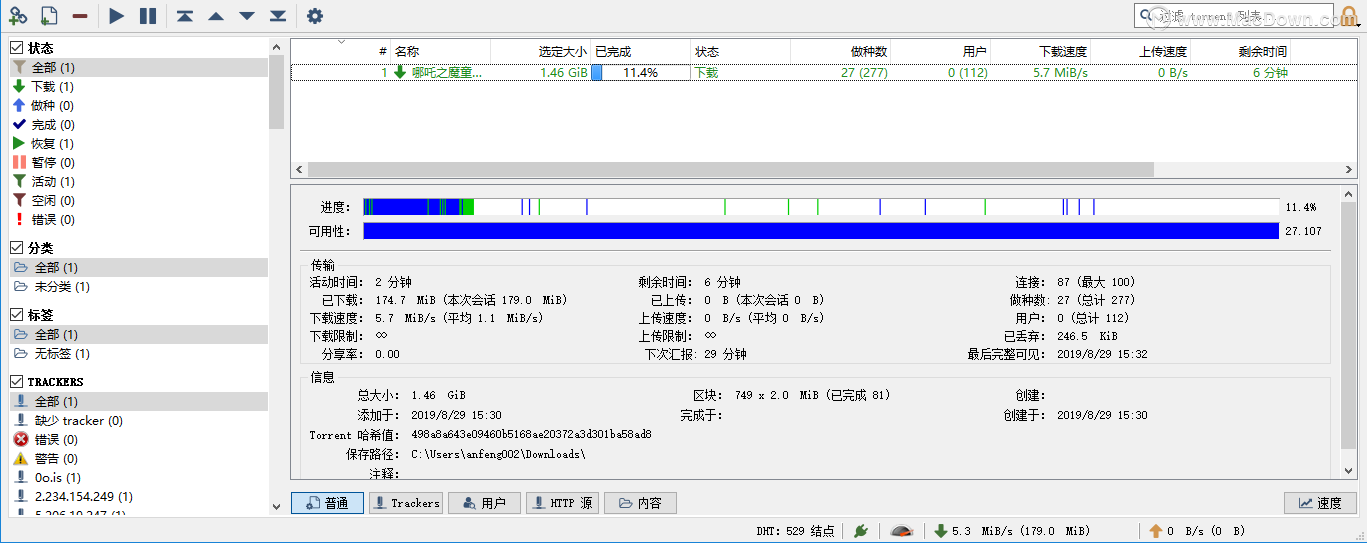Sort by 状态 column header
This screenshot has width=1367, height=543.
point(740,51)
